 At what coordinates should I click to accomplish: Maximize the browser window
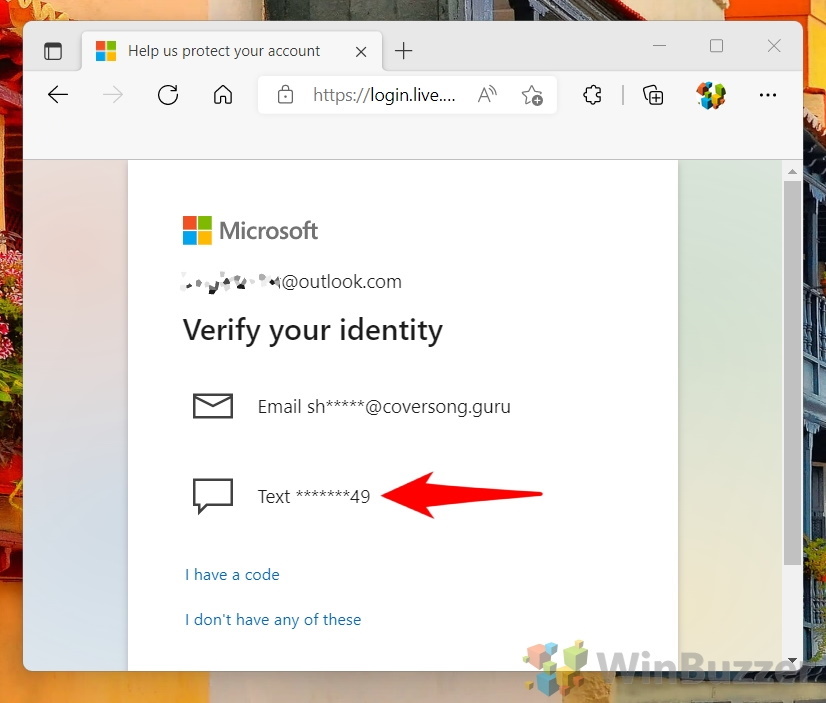pyautogui.click(x=716, y=46)
